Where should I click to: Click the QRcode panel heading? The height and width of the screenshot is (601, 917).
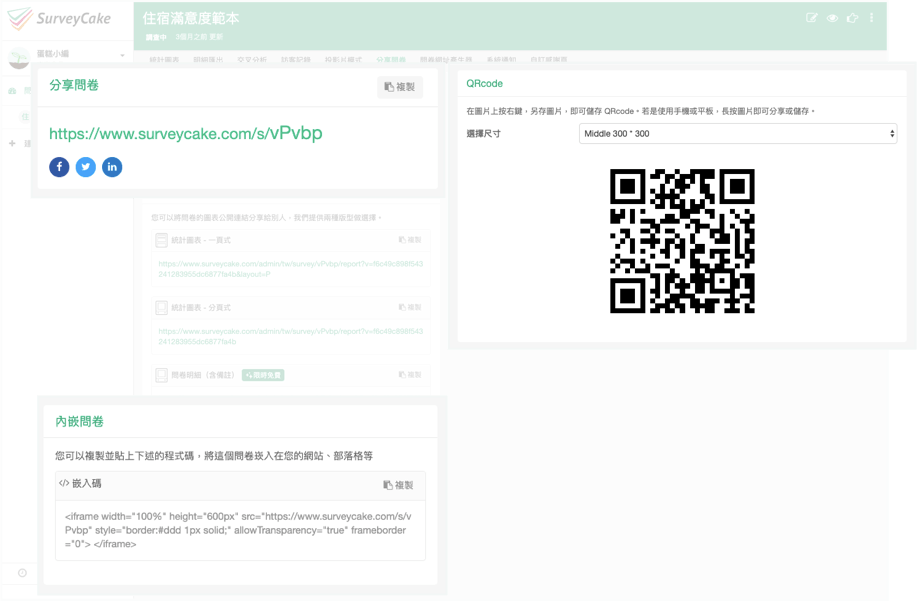click(484, 84)
